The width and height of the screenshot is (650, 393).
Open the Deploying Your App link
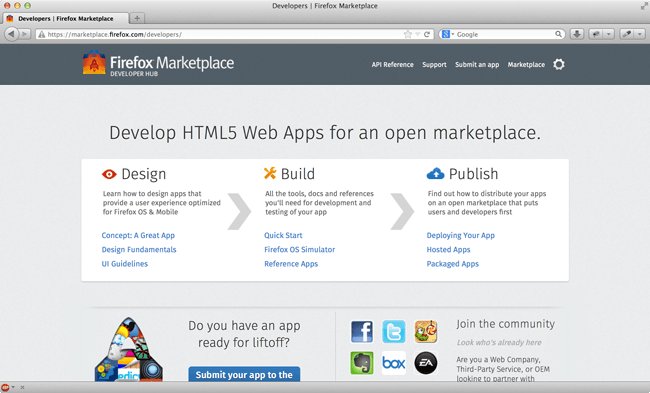pyautogui.click(x=461, y=235)
